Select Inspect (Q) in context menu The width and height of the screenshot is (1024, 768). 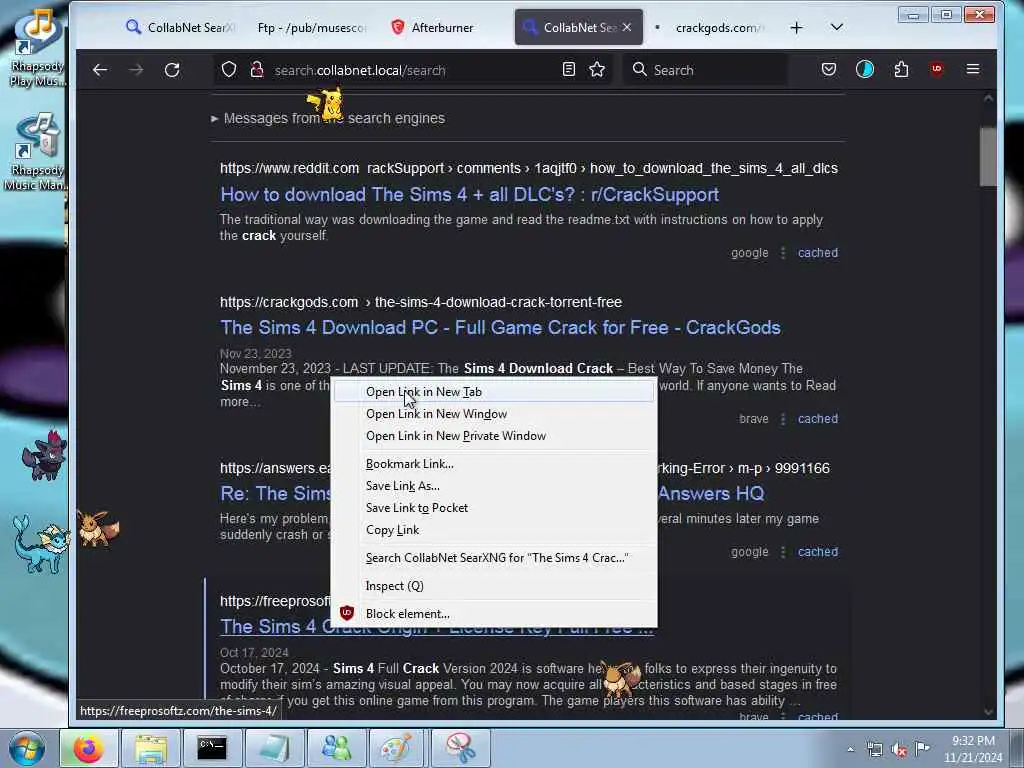(x=494, y=586)
